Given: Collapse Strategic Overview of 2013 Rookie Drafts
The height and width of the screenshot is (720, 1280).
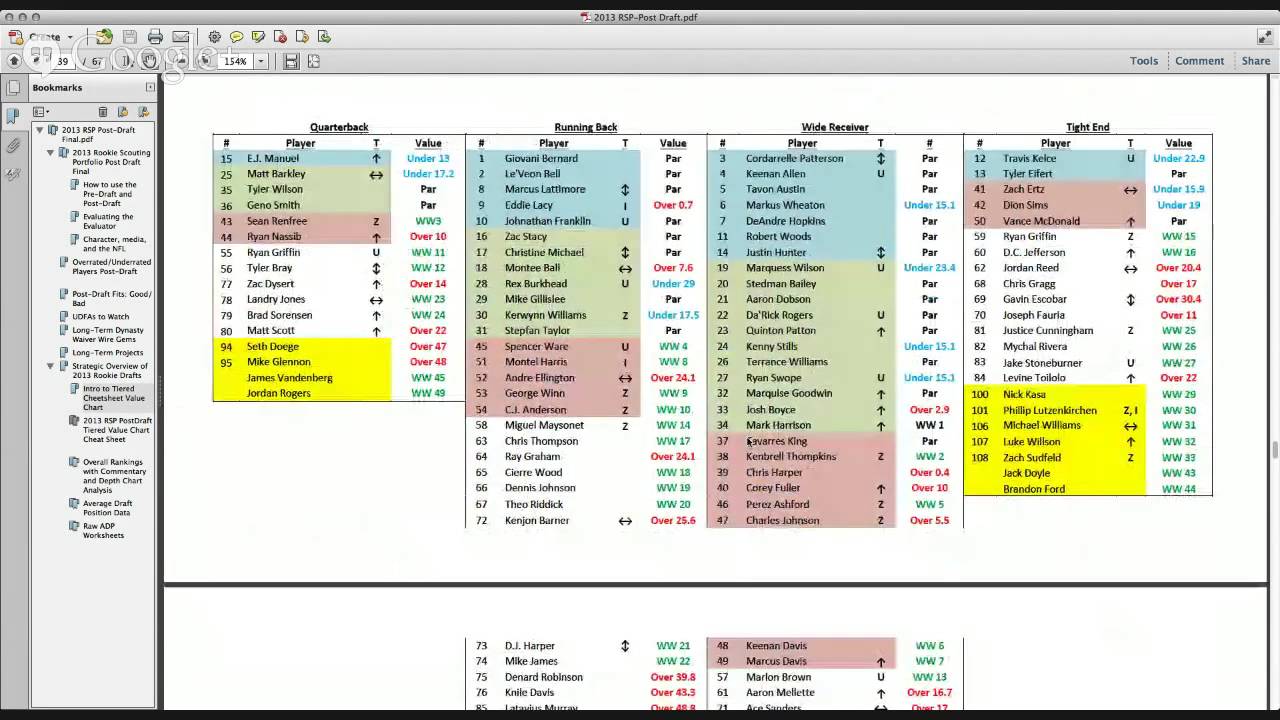Looking at the screenshot, I should [x=50, y=366].
